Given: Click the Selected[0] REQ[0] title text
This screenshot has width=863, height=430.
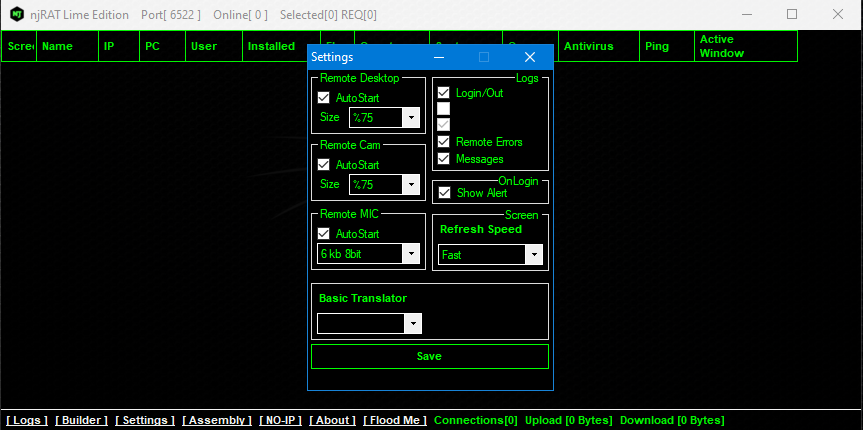Looking at the screenshot, I should tap(329, 15).
